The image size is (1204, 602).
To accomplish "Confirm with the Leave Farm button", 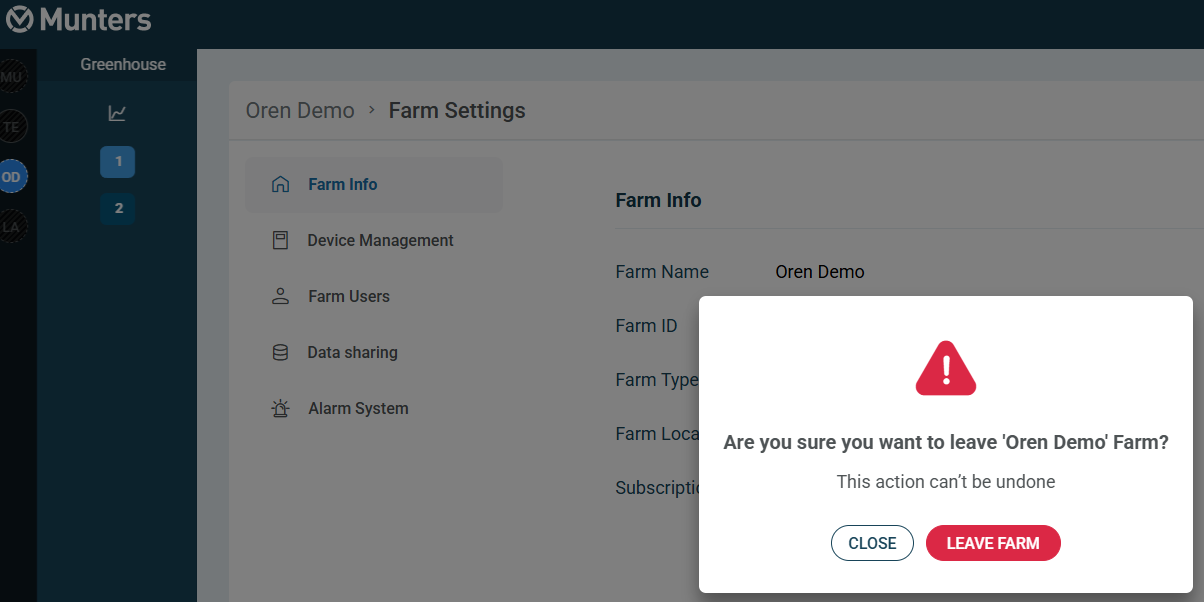I will 993,543.
